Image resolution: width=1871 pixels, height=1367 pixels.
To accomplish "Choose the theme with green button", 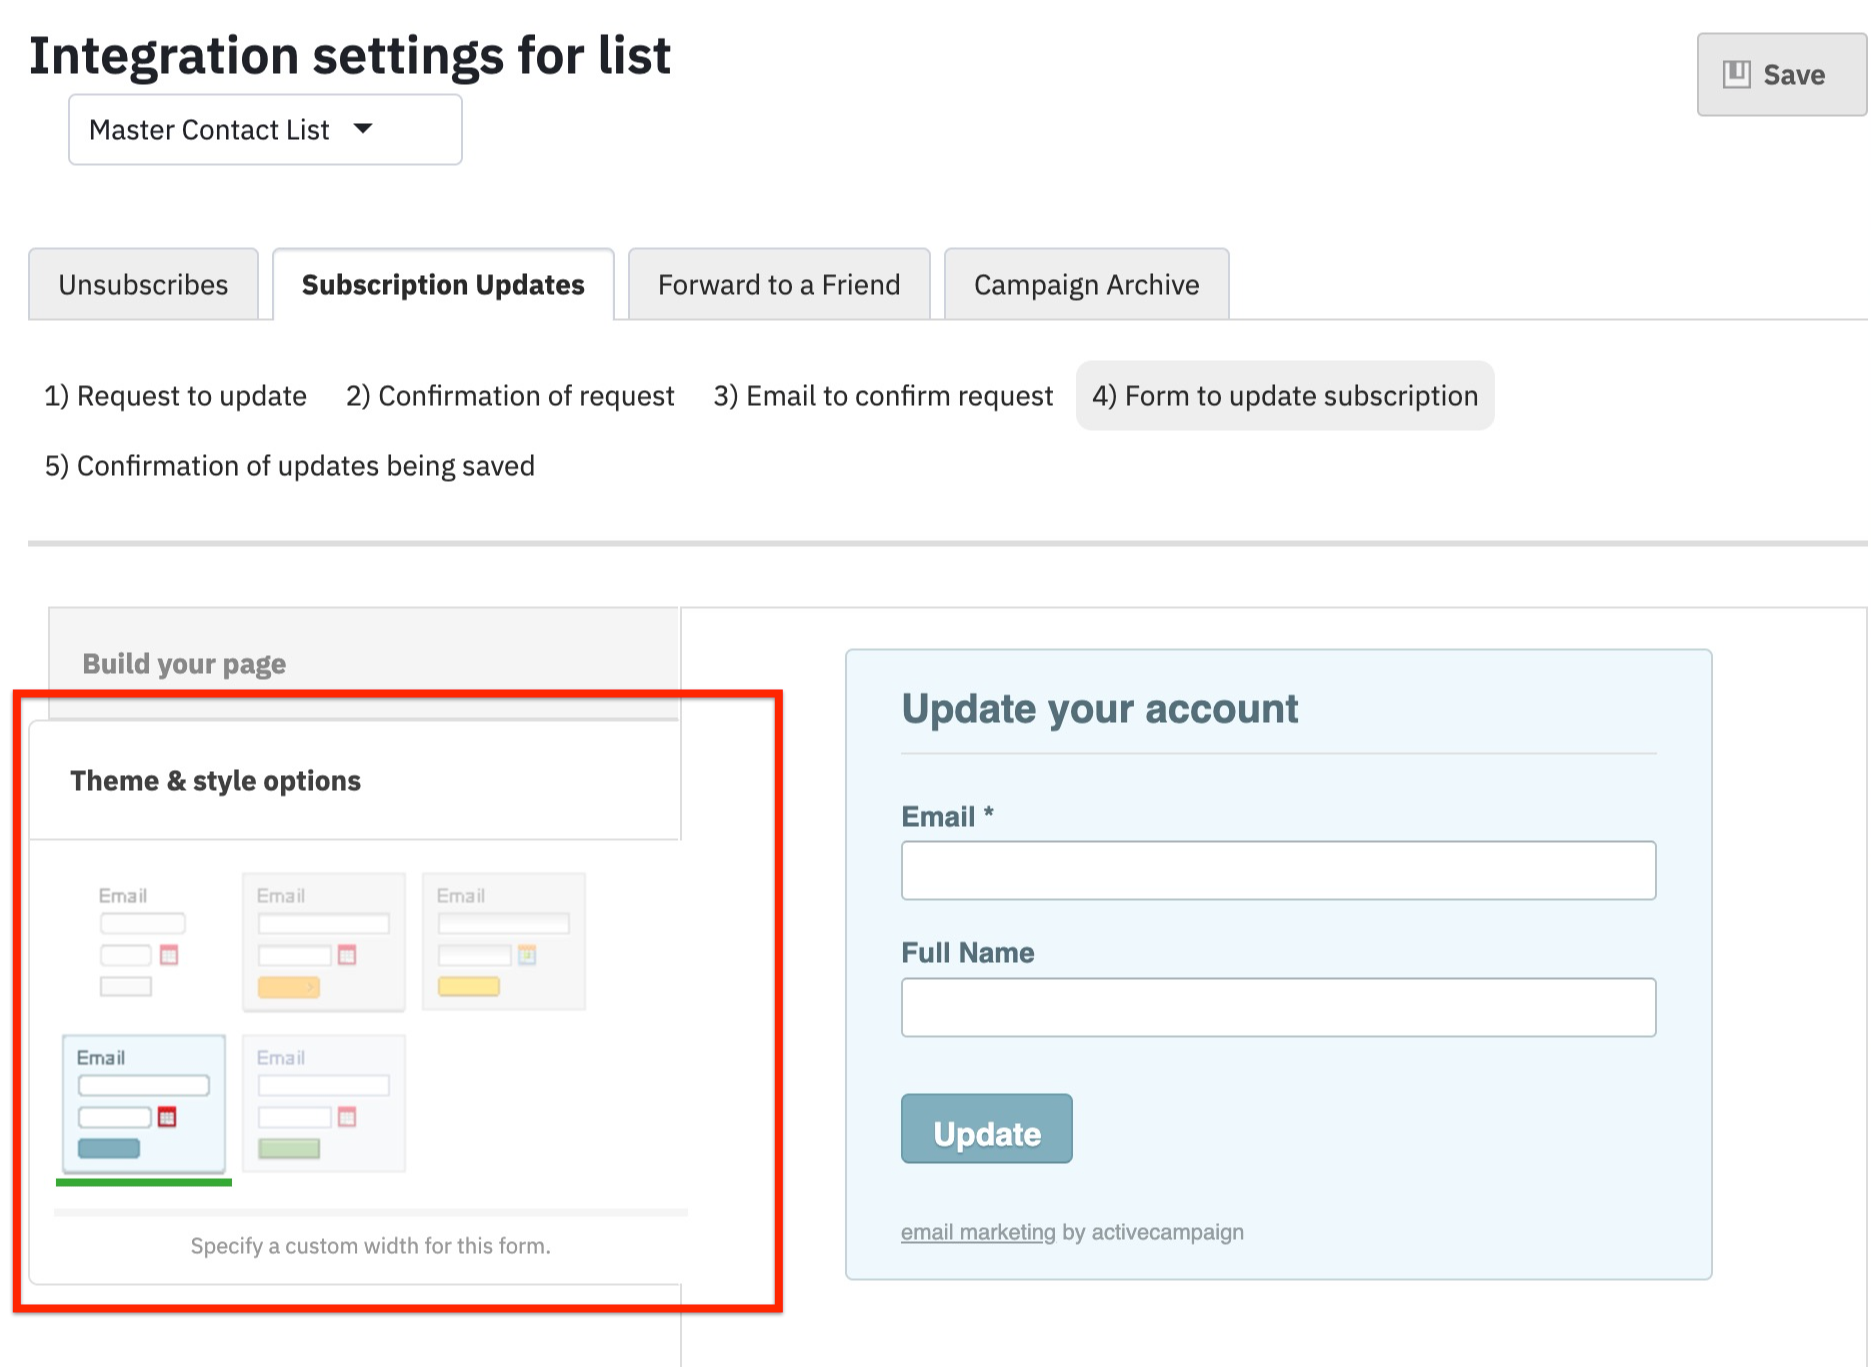I will 323,1103.
